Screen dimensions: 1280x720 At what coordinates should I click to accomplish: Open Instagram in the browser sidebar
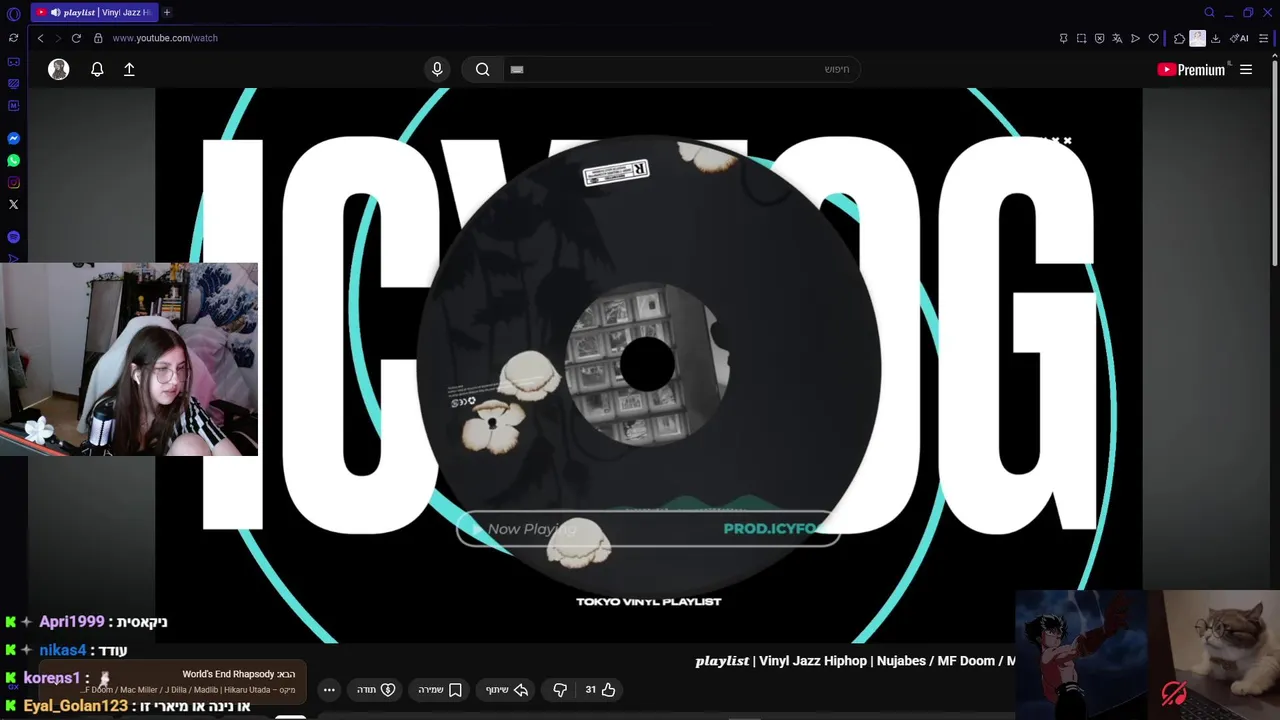(13, 183)
